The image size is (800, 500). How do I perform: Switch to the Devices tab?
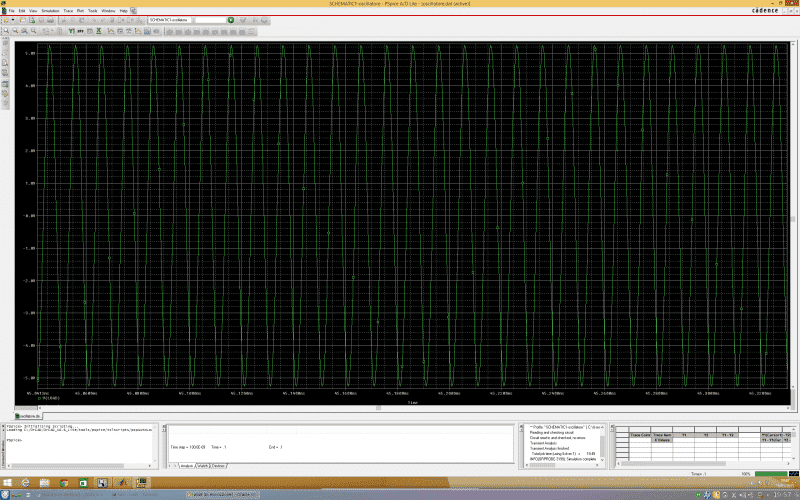218,466
